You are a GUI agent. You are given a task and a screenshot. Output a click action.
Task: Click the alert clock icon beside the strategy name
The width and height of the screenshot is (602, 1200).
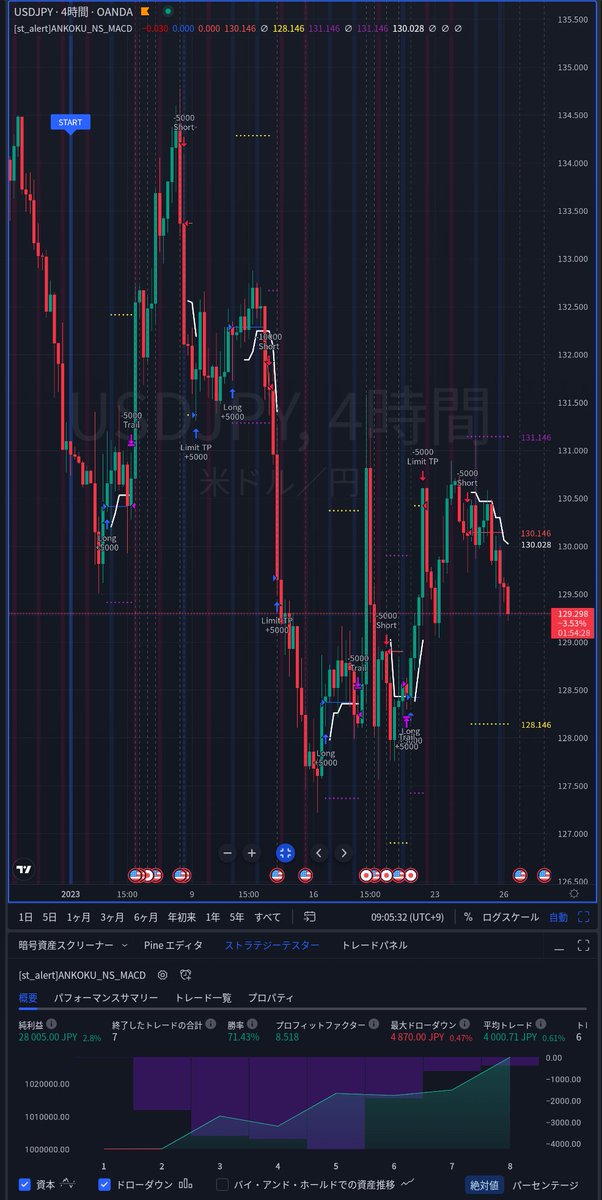click(184, 974)
